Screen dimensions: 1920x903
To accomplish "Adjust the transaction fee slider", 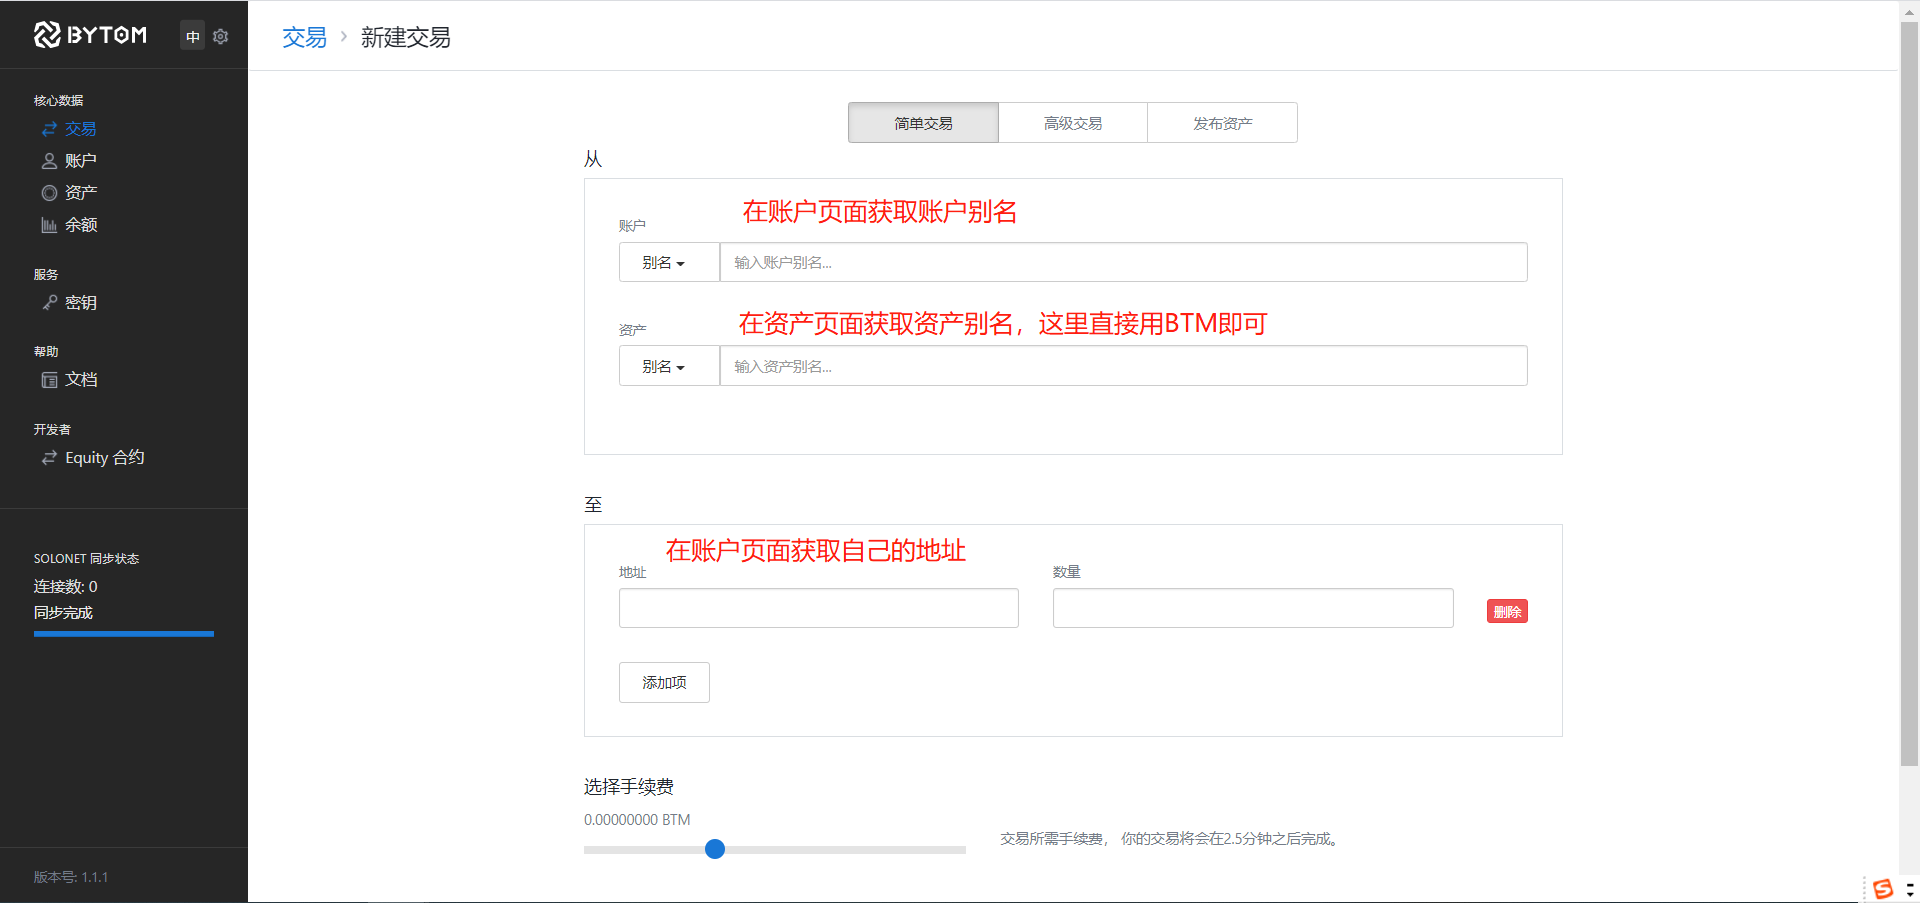I will coord(714,849).
